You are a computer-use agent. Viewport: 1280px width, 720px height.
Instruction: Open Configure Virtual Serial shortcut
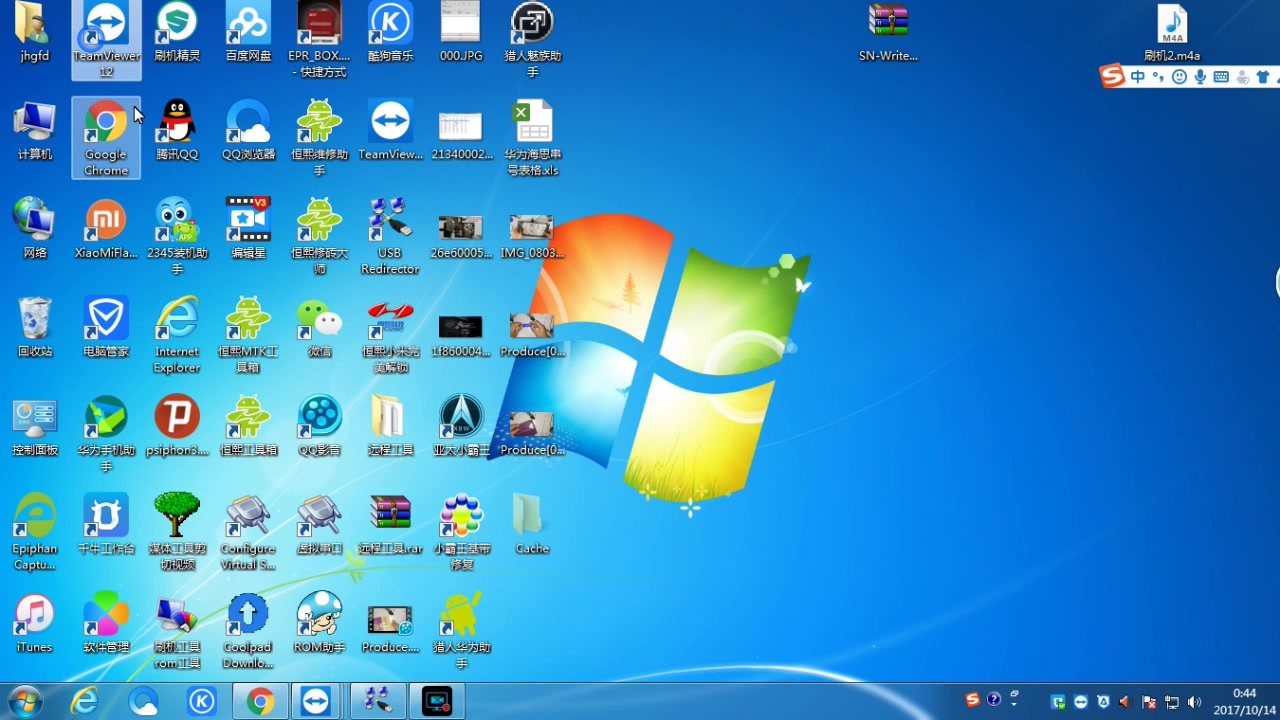click(248, 531)
